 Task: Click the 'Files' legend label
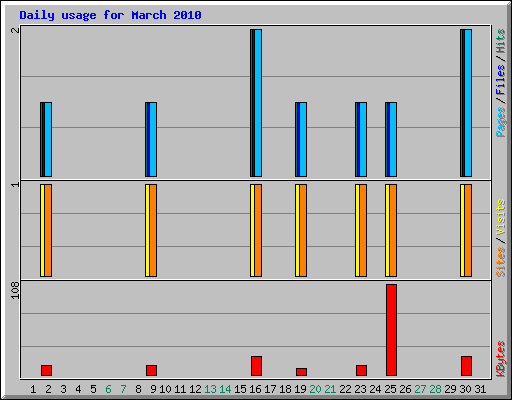tap(500, 80)
